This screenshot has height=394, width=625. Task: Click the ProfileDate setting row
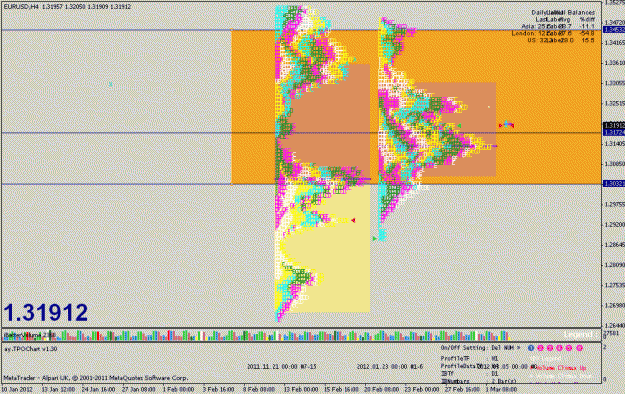488,366
